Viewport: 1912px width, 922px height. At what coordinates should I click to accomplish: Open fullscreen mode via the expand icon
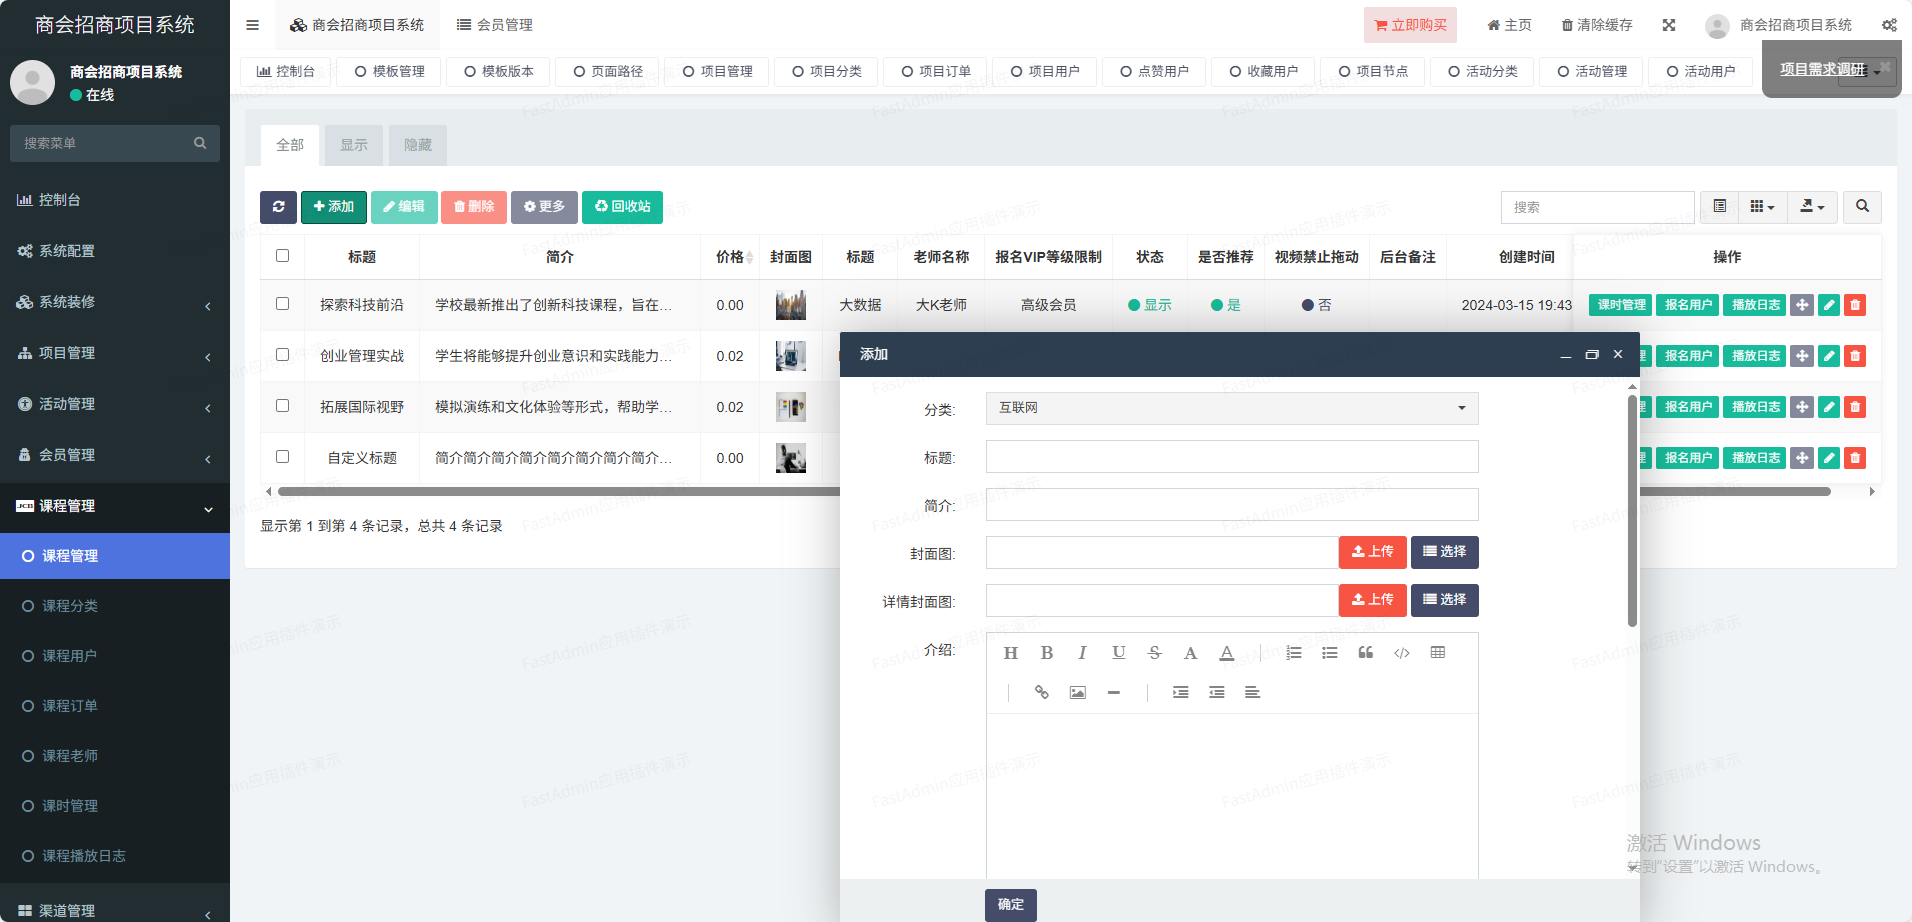click(x=1669, y=25)
